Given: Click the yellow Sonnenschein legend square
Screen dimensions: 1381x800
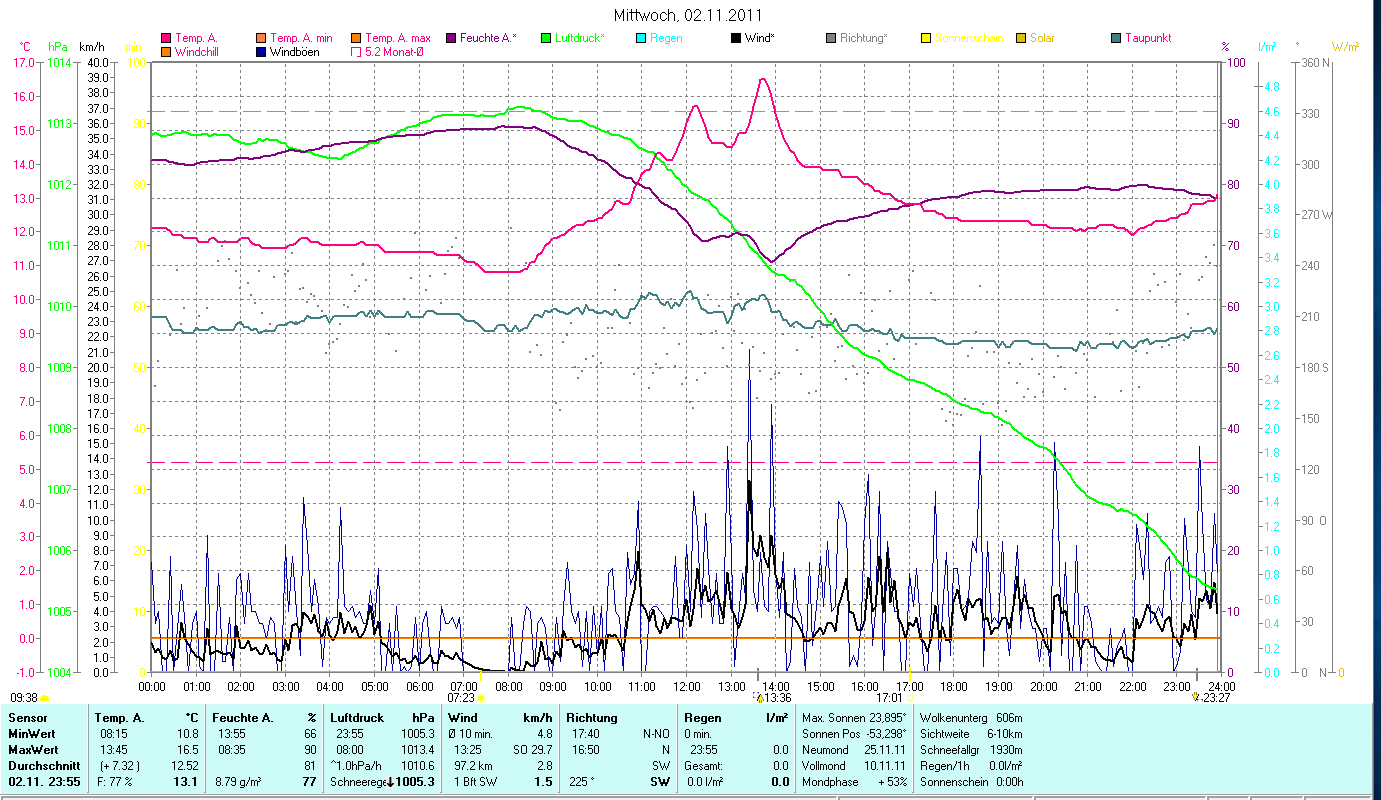Looking at the screenshot, I should 925,38.
